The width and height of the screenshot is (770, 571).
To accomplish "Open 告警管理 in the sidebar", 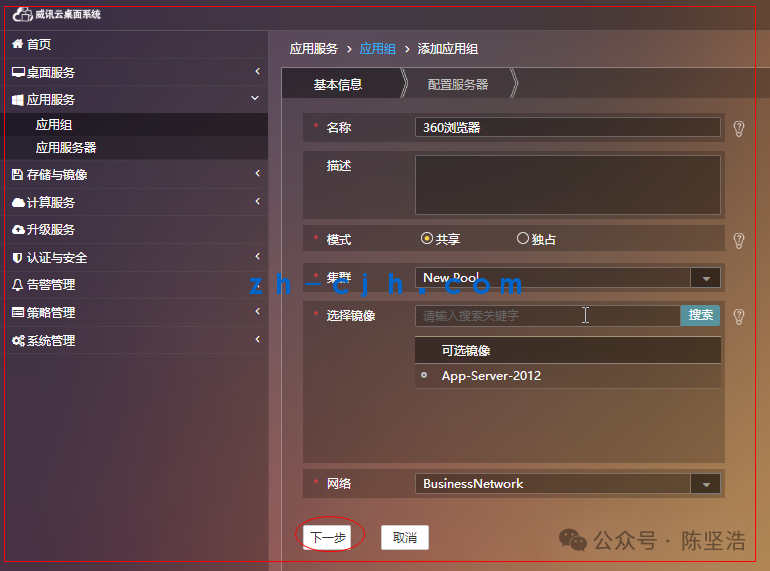I will (50, 285).
